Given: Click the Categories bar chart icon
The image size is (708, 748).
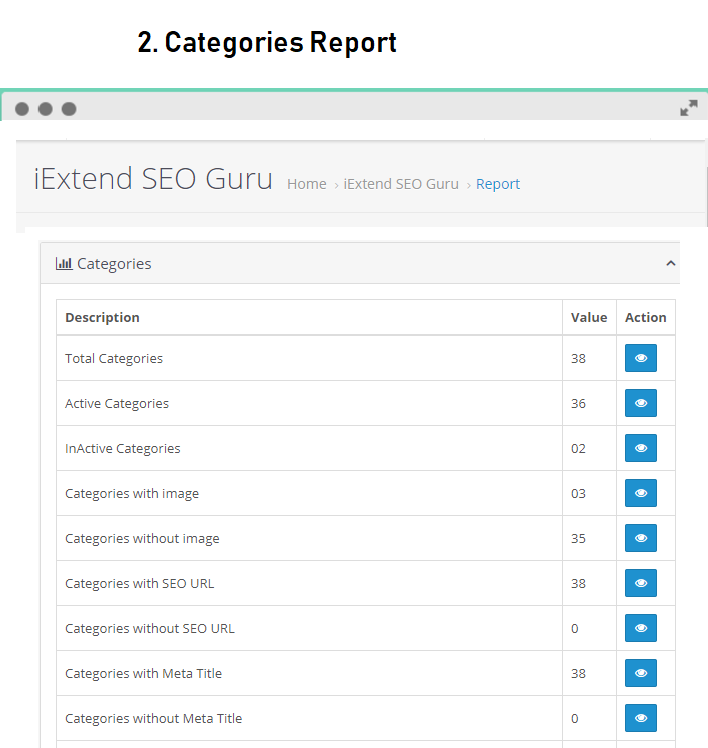Looking at the screenshot, I should [64, 263].
